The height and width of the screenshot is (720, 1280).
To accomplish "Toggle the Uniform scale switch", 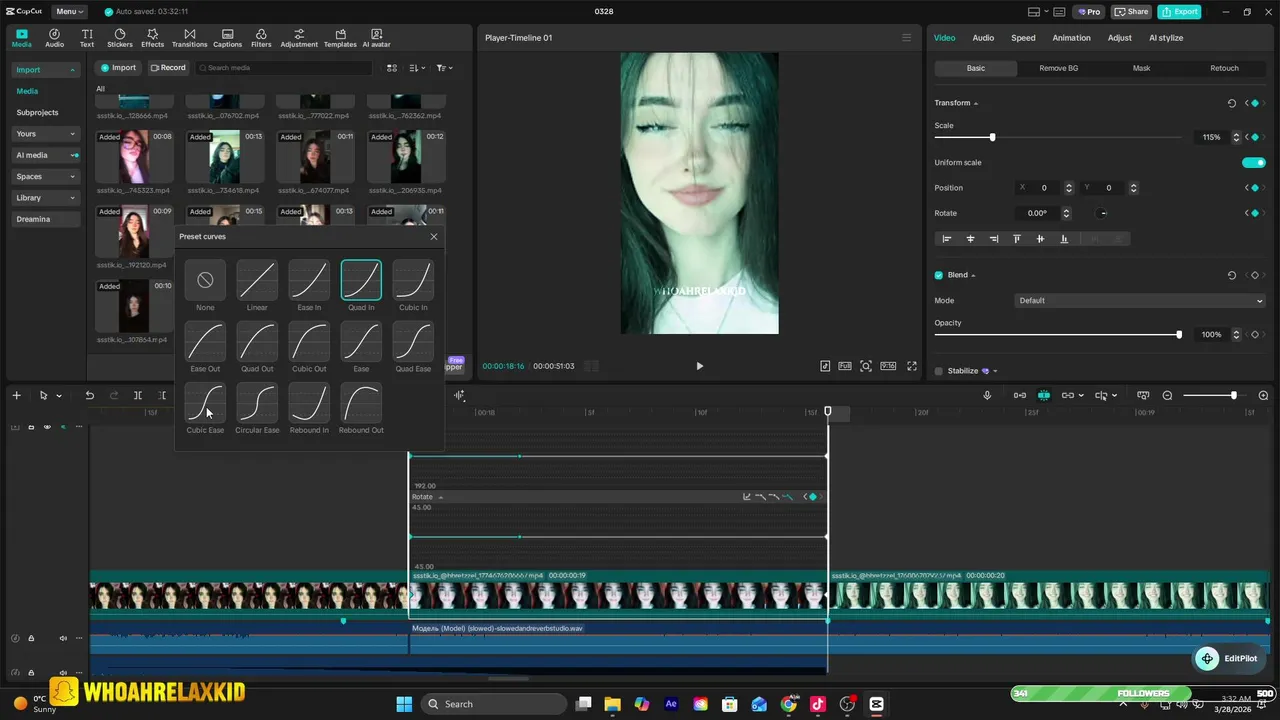I will pyautogui.click(x=1253, y=163).
